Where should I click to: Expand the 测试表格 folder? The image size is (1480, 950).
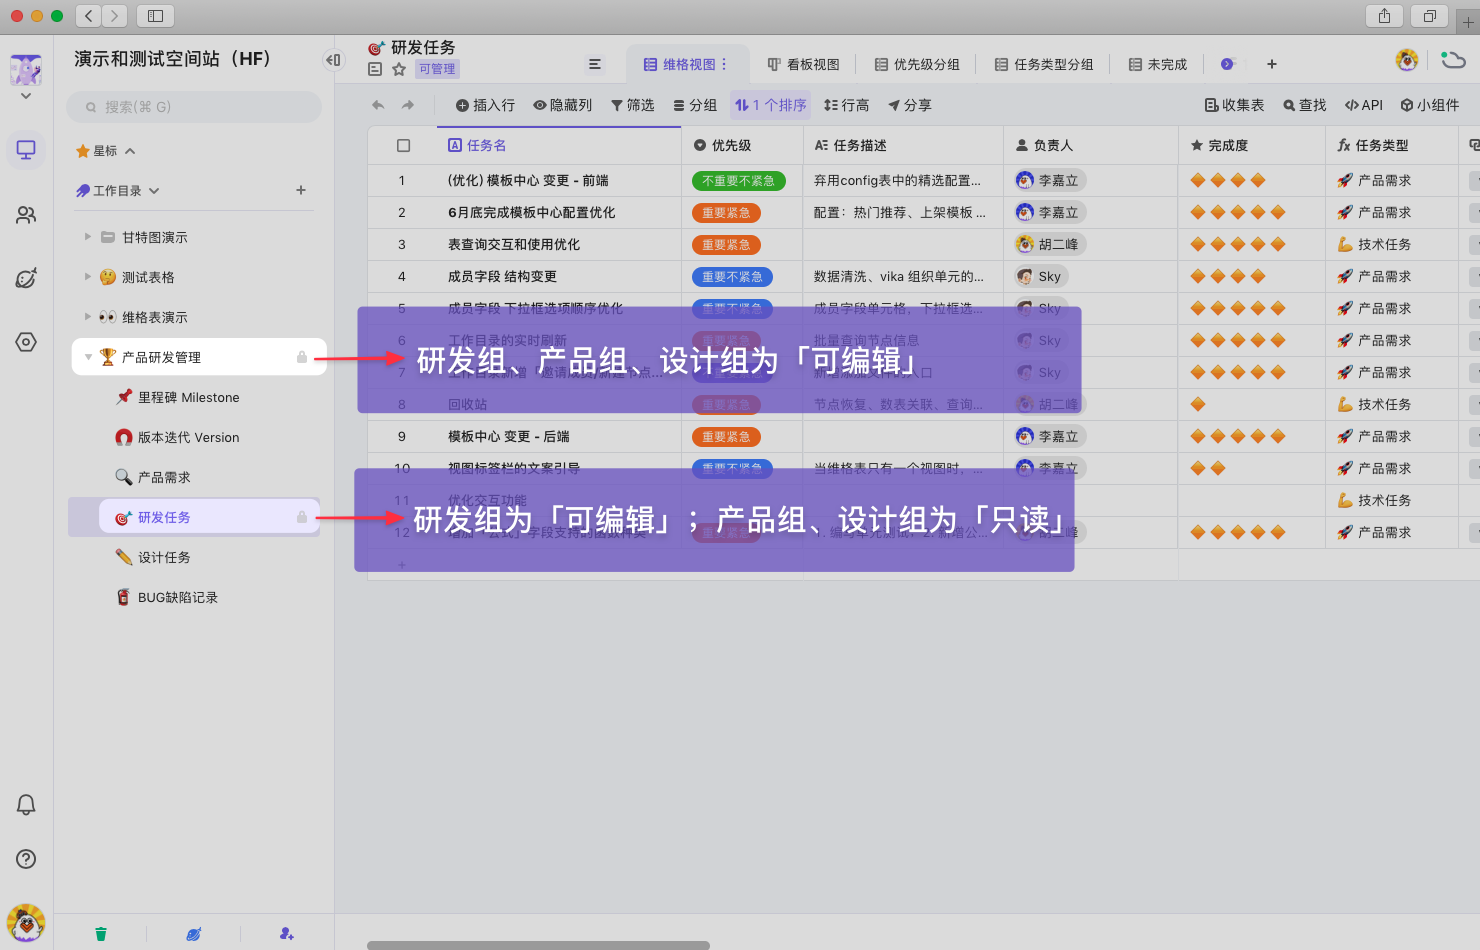(88, 277)
